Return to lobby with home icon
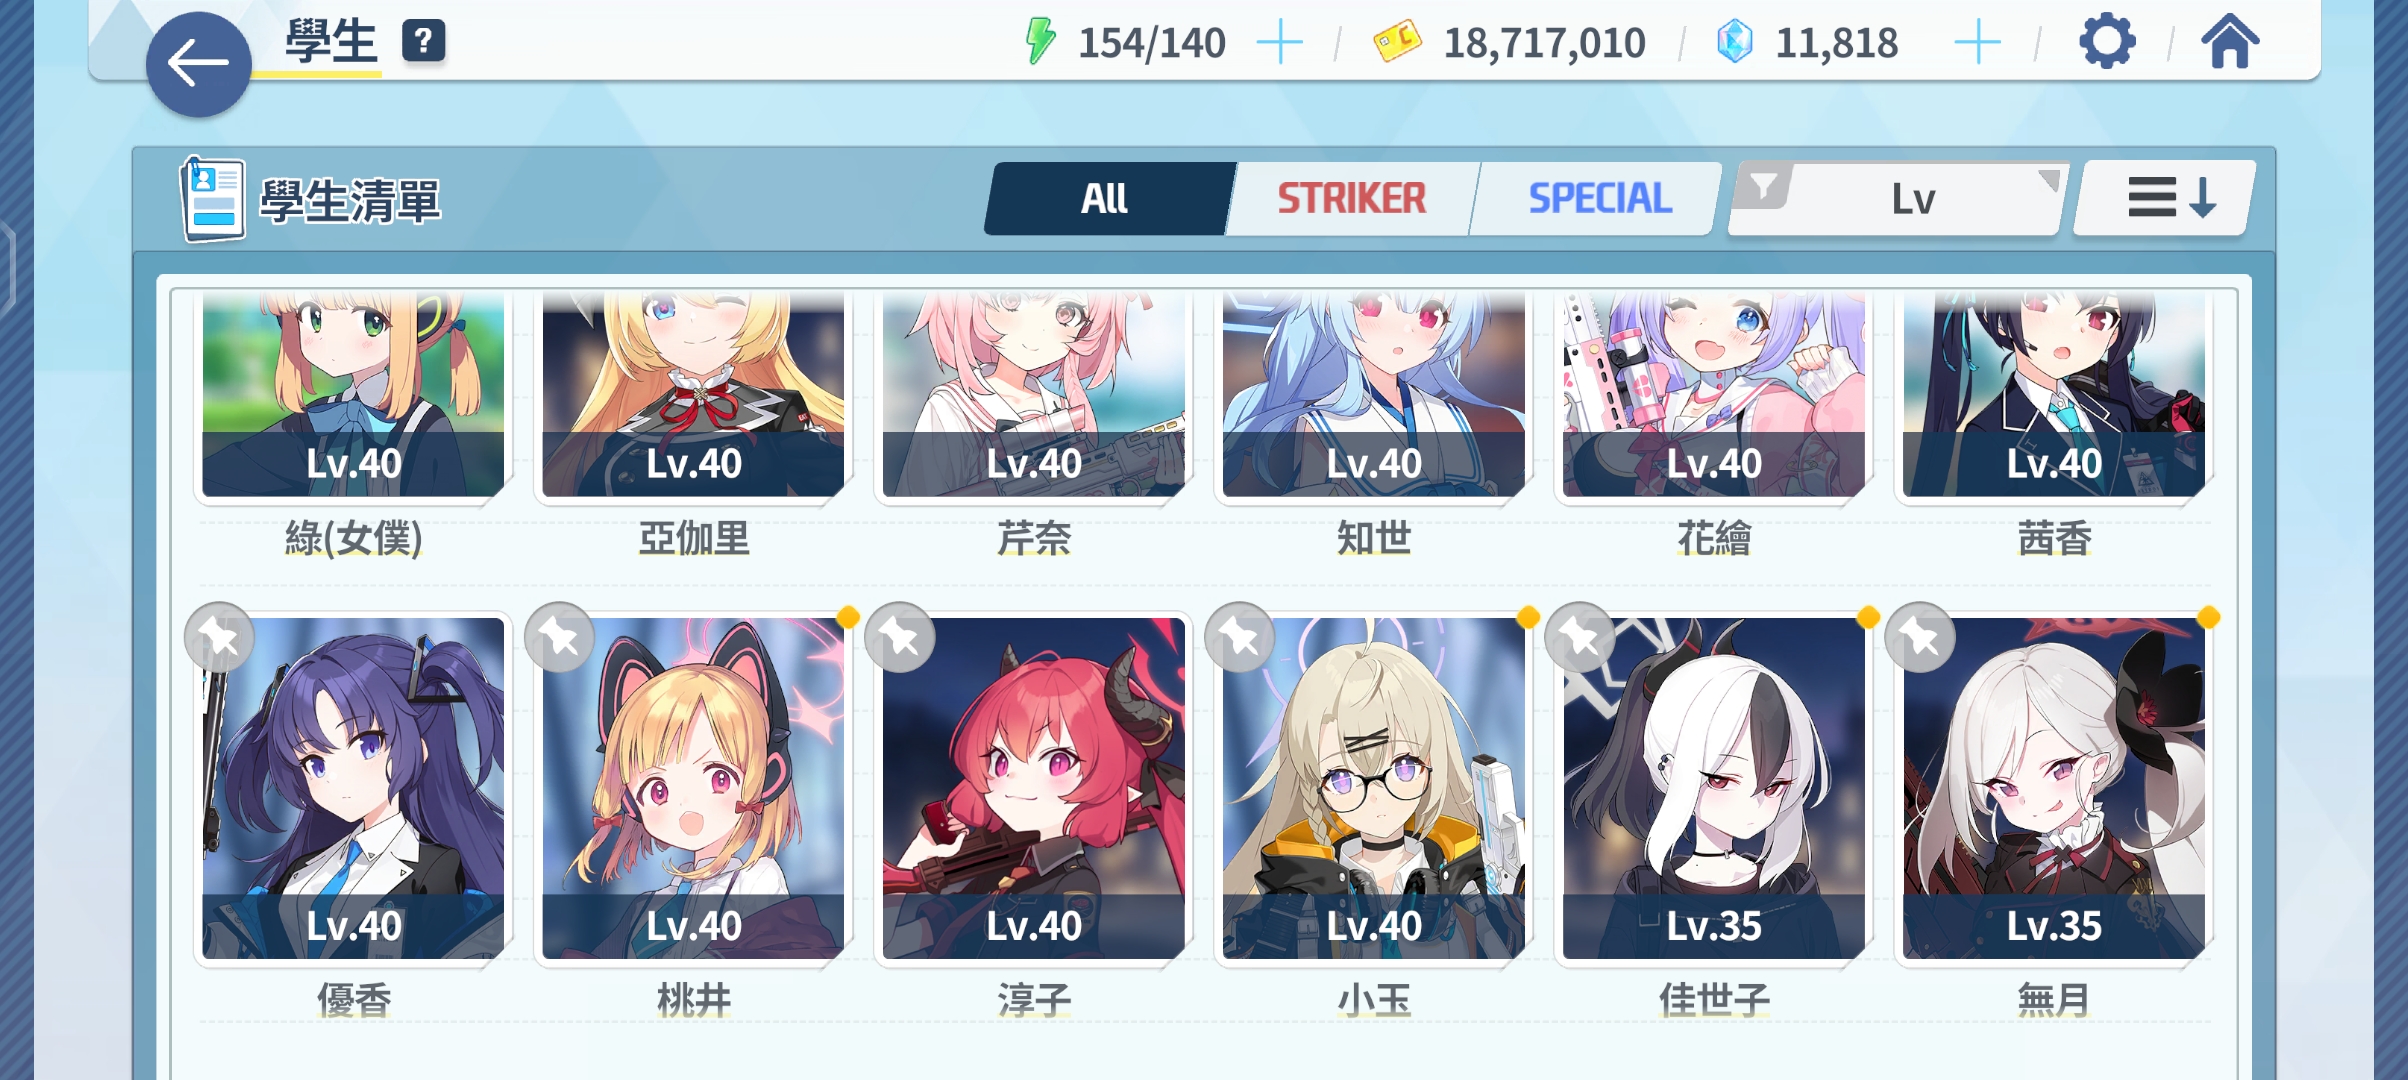 pyautogui.click(x=2229, y=42)
